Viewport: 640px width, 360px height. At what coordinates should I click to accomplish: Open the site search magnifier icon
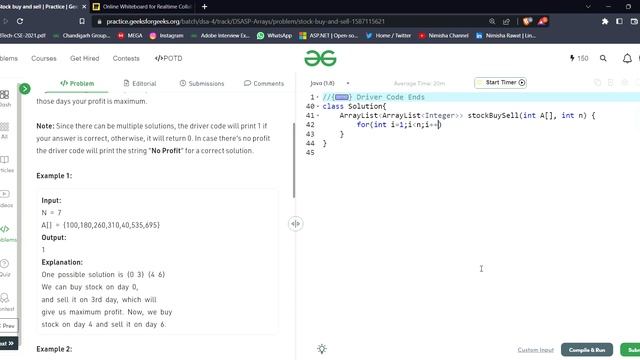coord(603,58)
